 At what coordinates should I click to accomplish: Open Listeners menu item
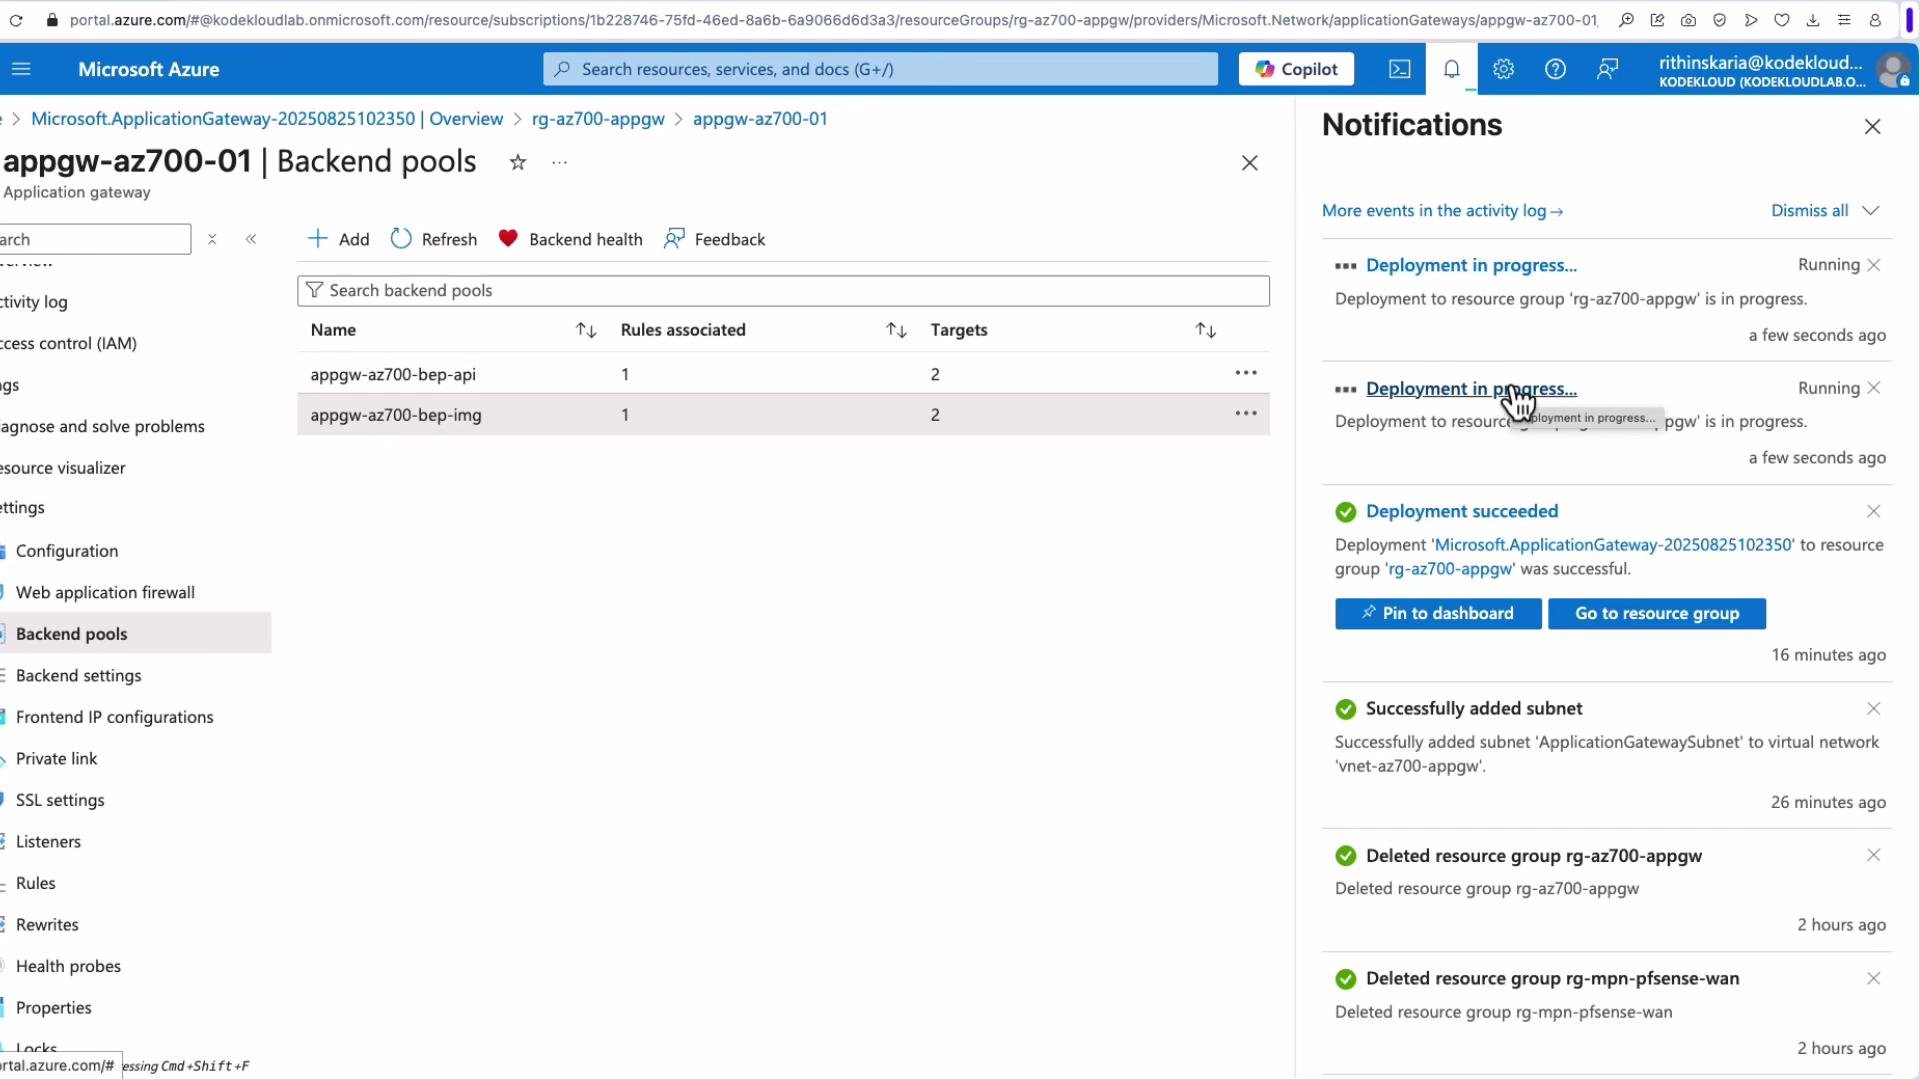tap(48, 841)
